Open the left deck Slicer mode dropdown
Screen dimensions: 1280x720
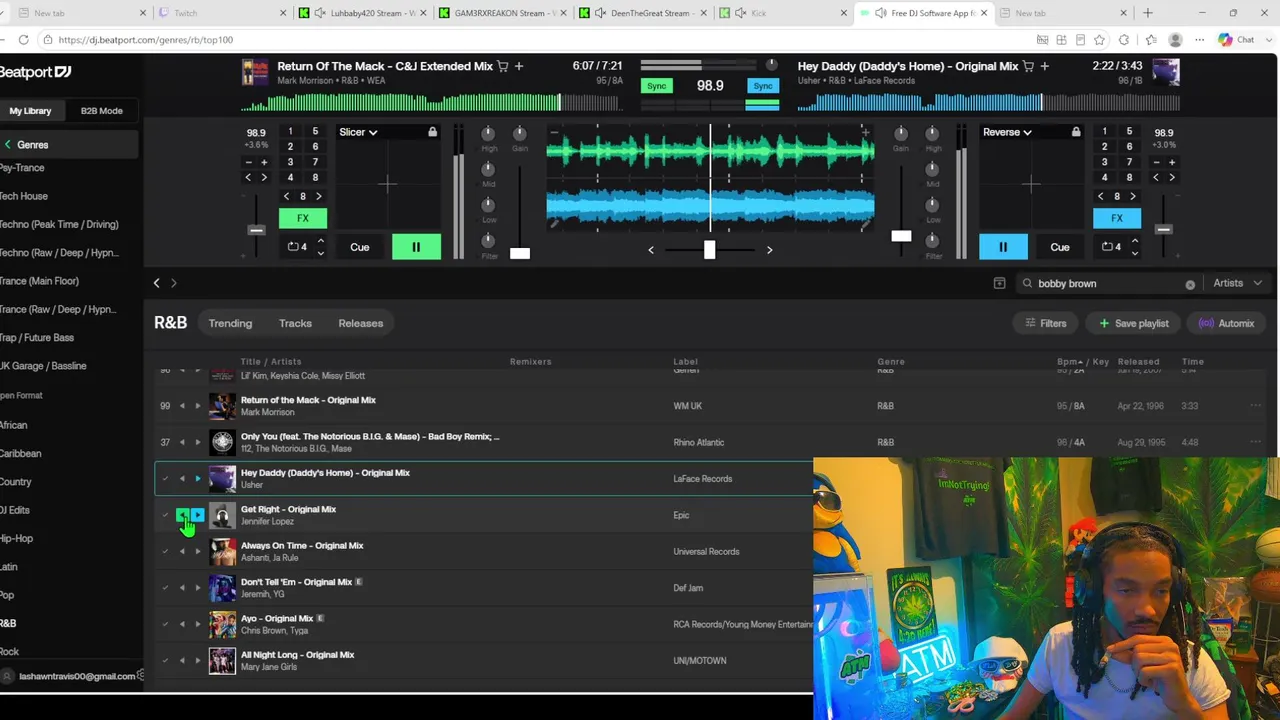(x=358, y=132)
